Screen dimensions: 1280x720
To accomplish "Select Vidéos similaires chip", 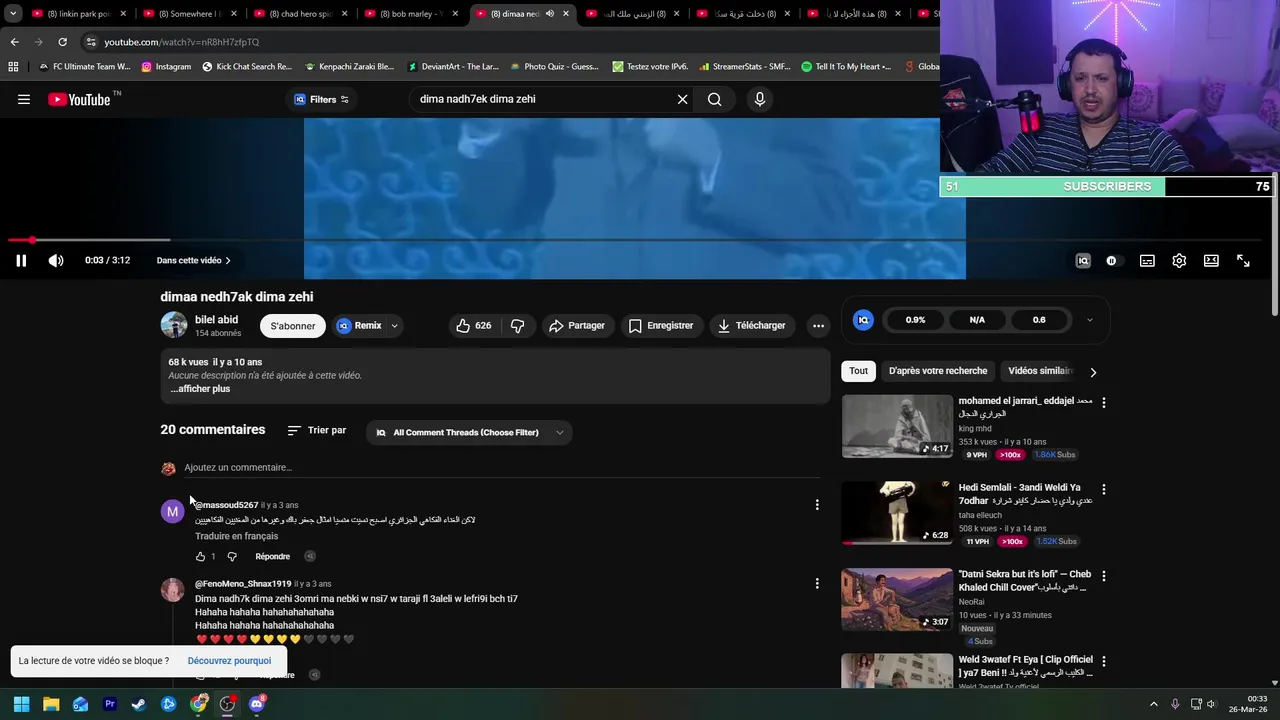I will pyautogui.click(x=1040, y=371).
